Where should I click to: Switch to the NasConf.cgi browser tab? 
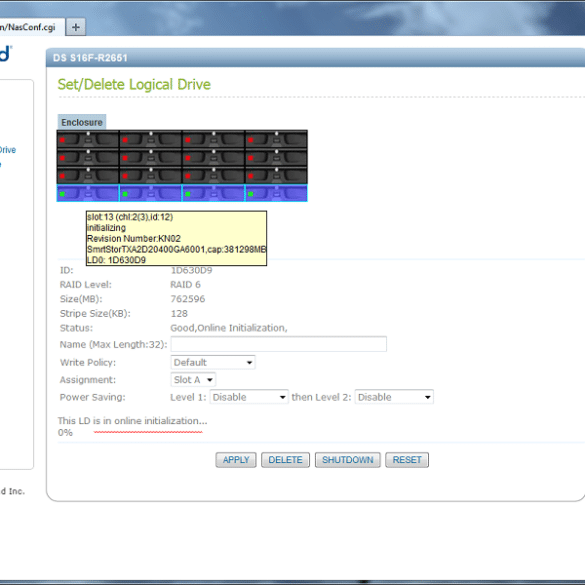pos(29,27)
